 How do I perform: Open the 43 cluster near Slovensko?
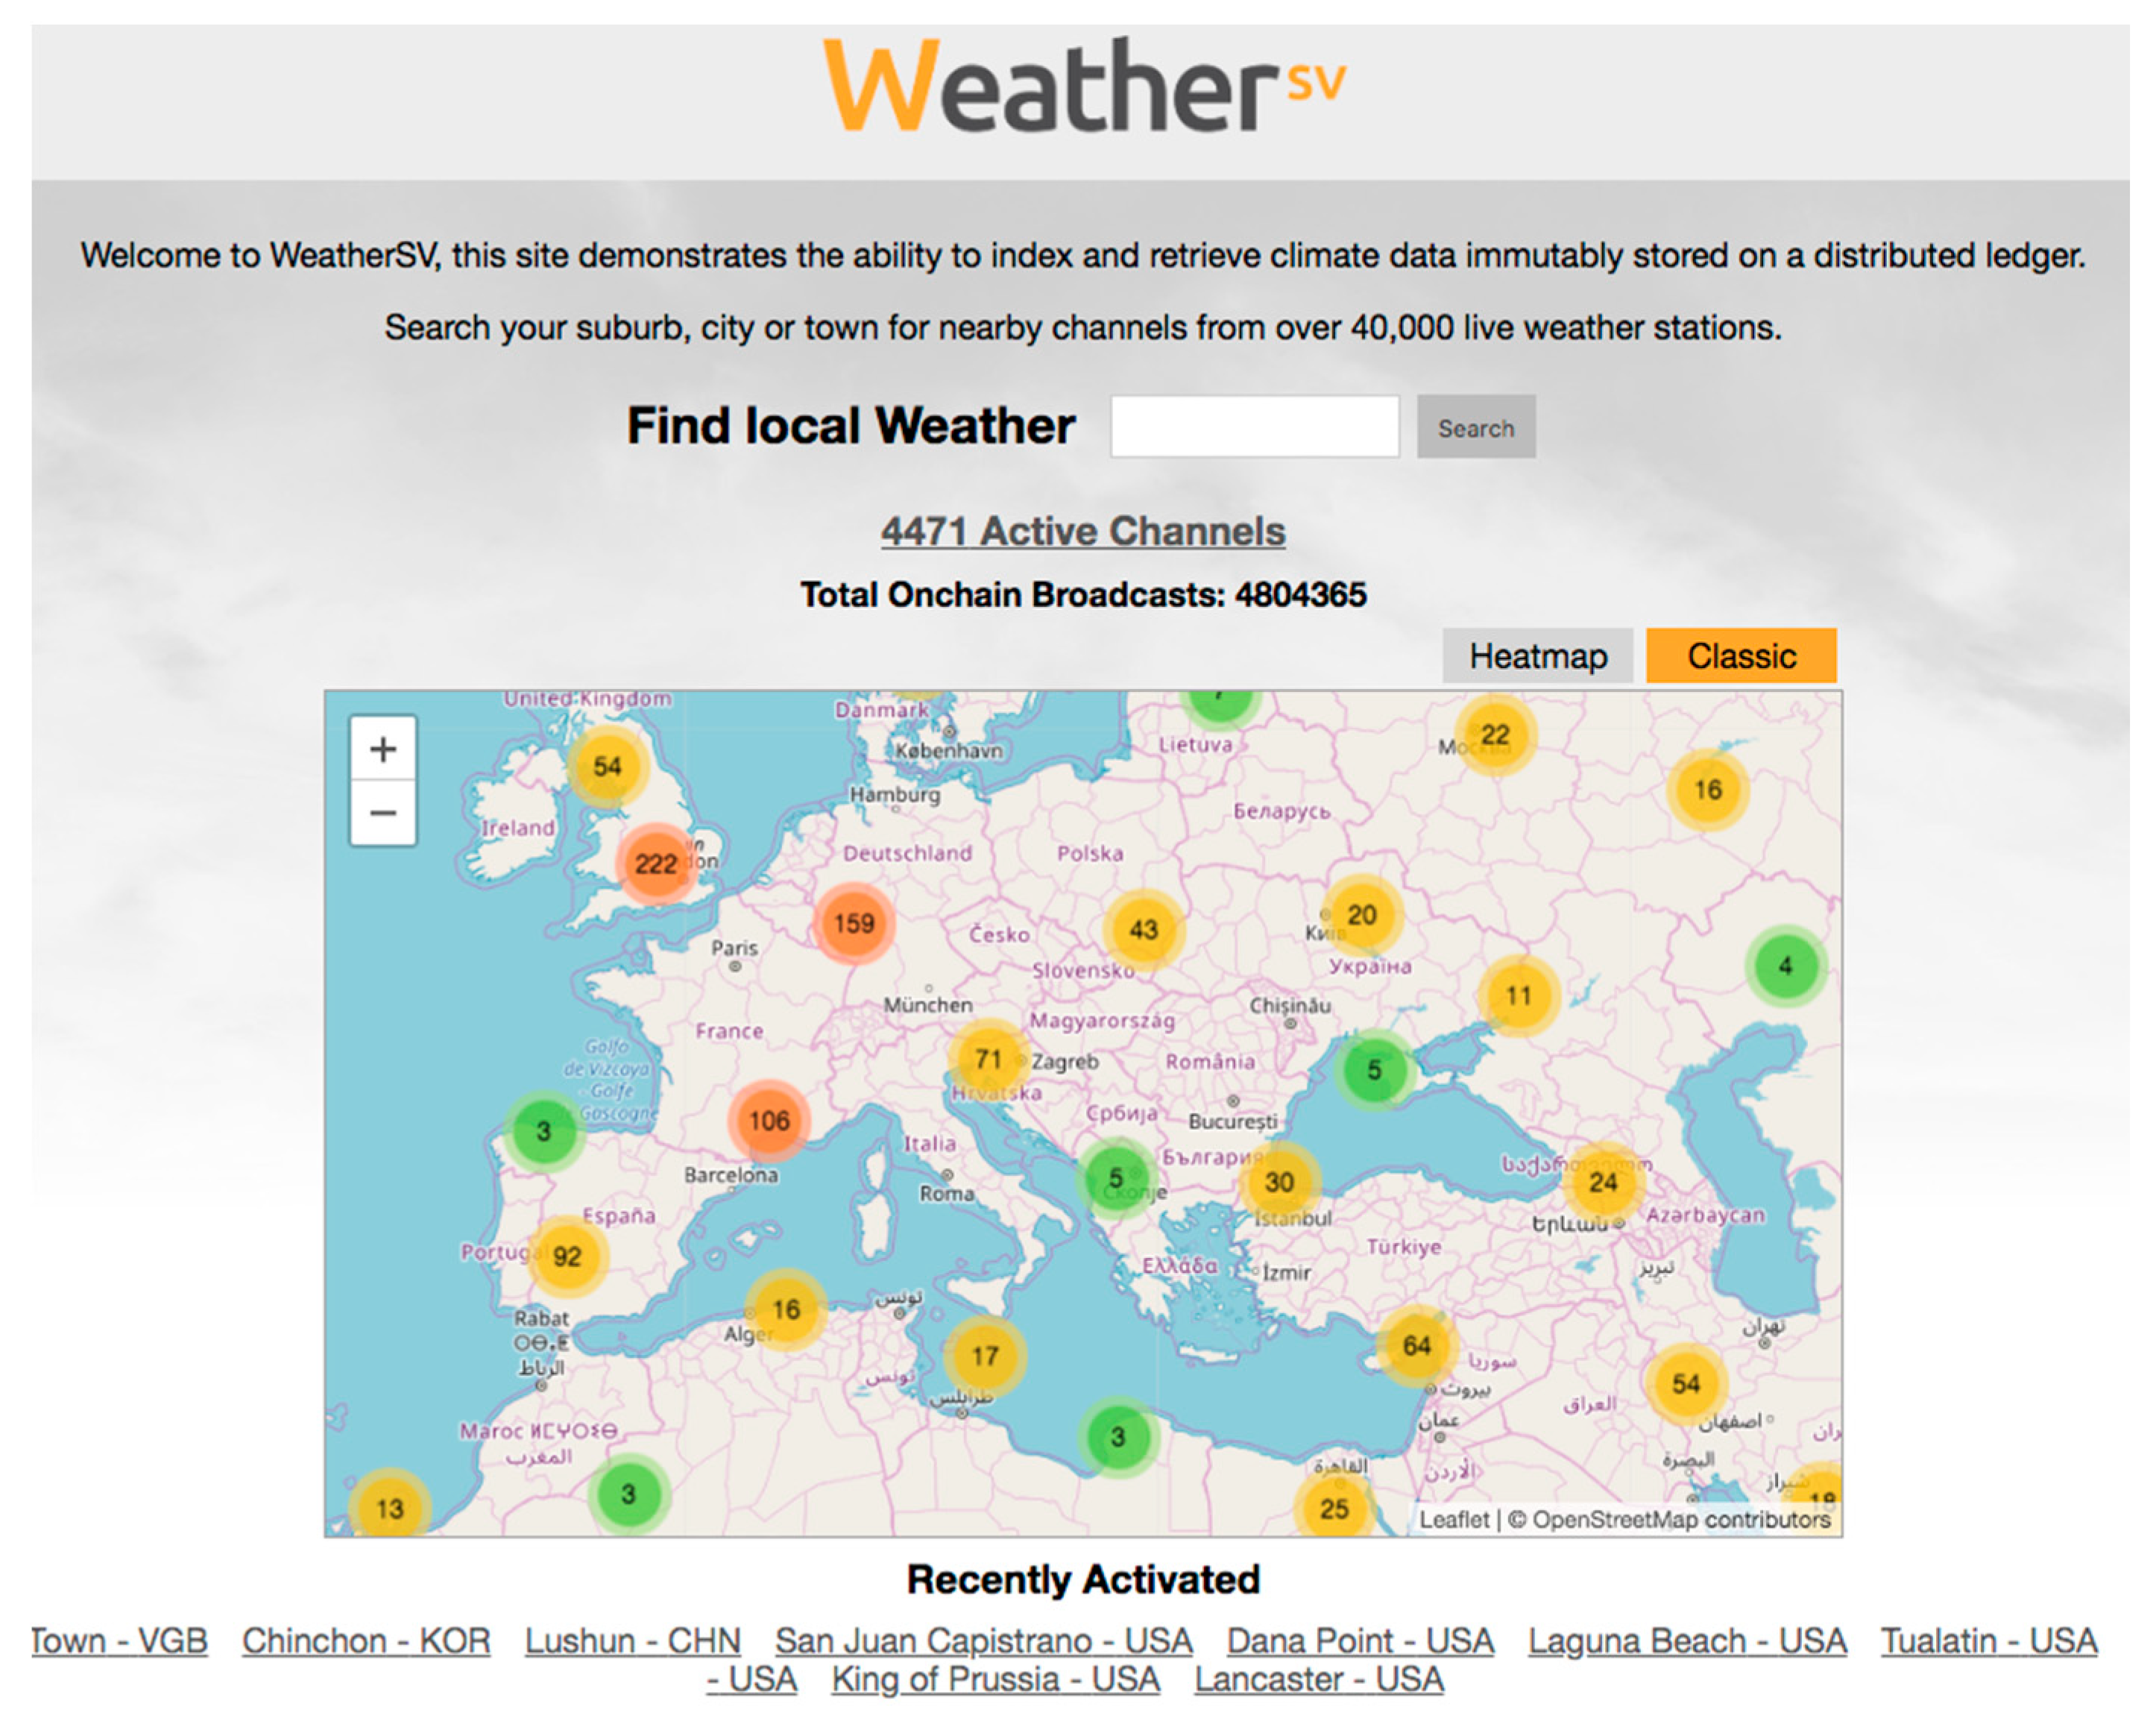coord(1143,929)
